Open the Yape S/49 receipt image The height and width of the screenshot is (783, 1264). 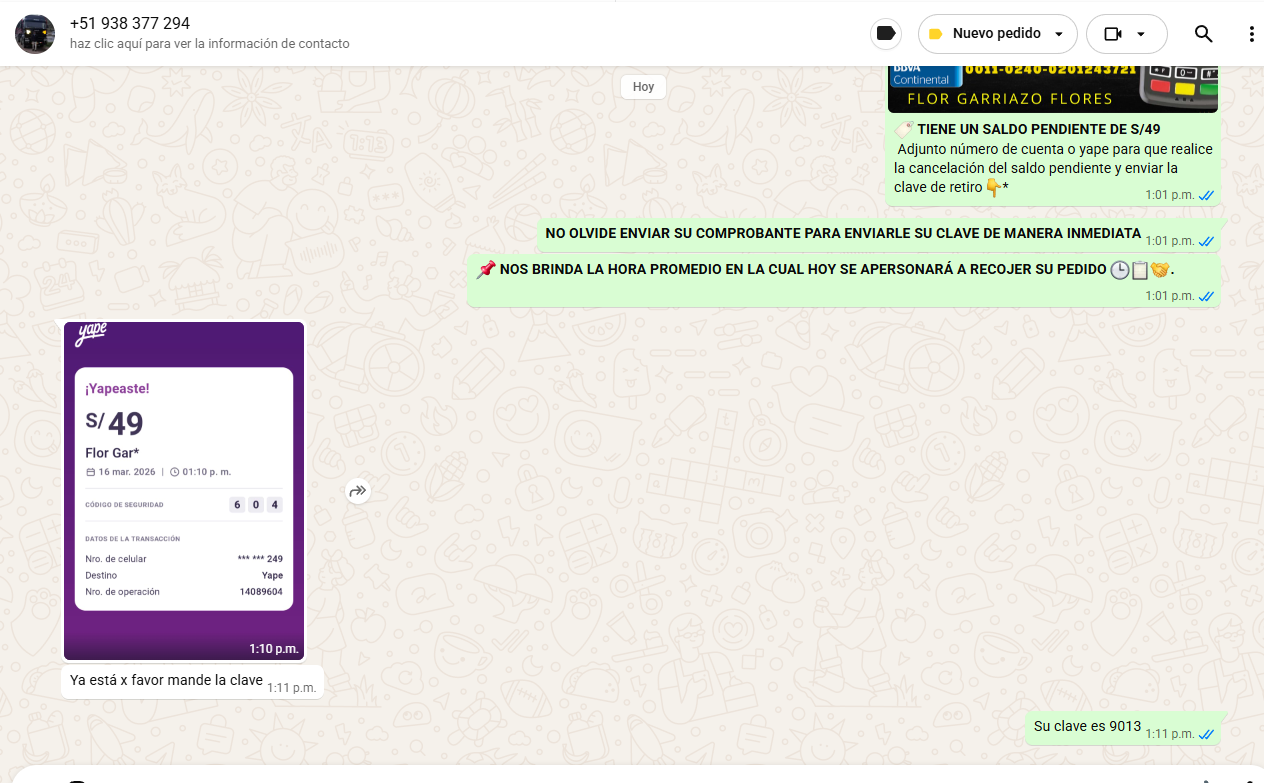[x=184, y=490]
